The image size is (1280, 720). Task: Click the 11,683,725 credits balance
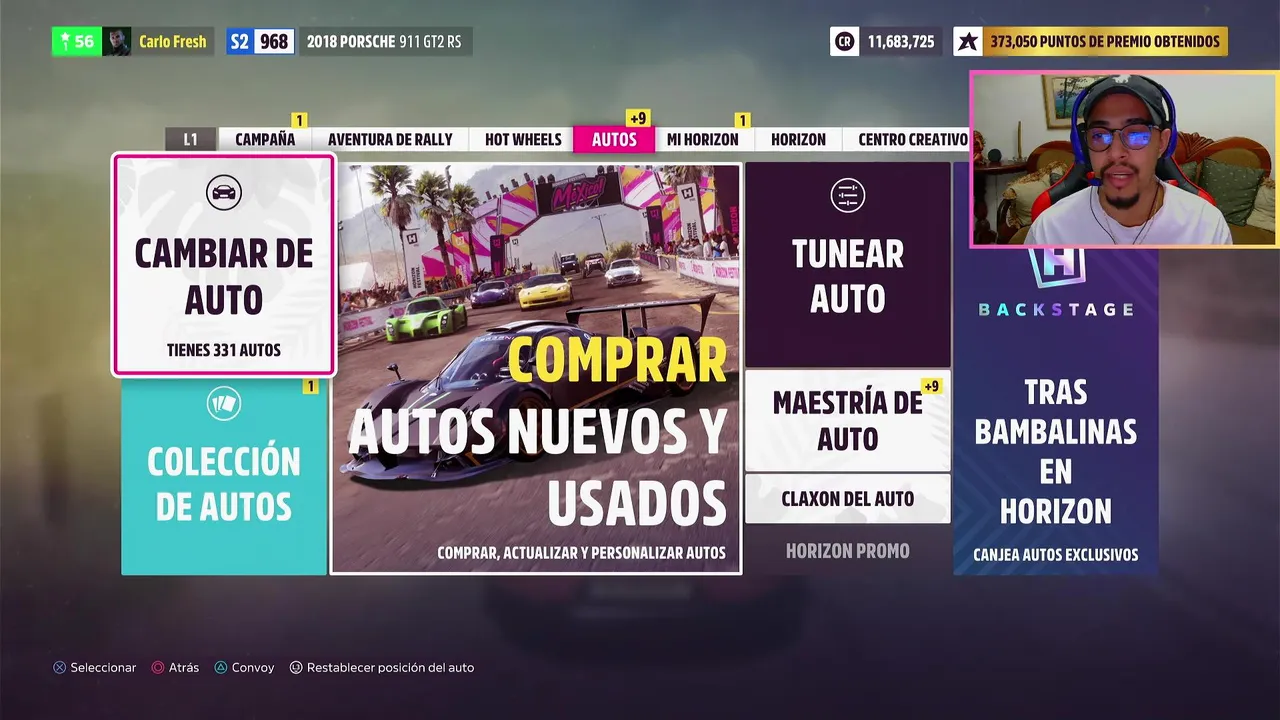(x=901, y=41)
